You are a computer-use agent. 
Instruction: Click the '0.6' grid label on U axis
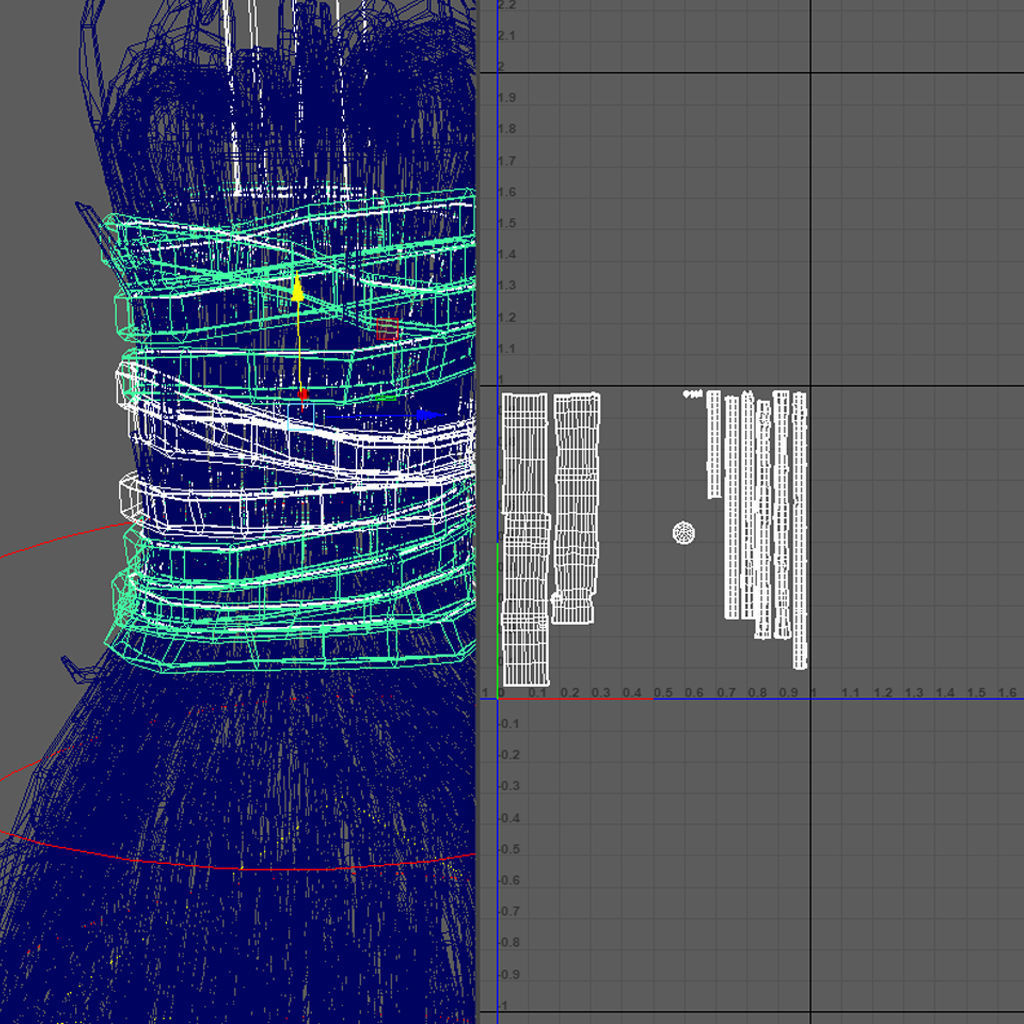pos(694,692)
